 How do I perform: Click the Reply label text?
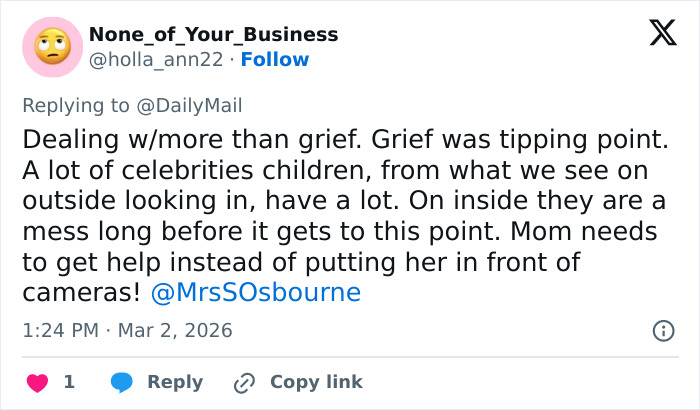pyautogui.click(x=175, y=382)
